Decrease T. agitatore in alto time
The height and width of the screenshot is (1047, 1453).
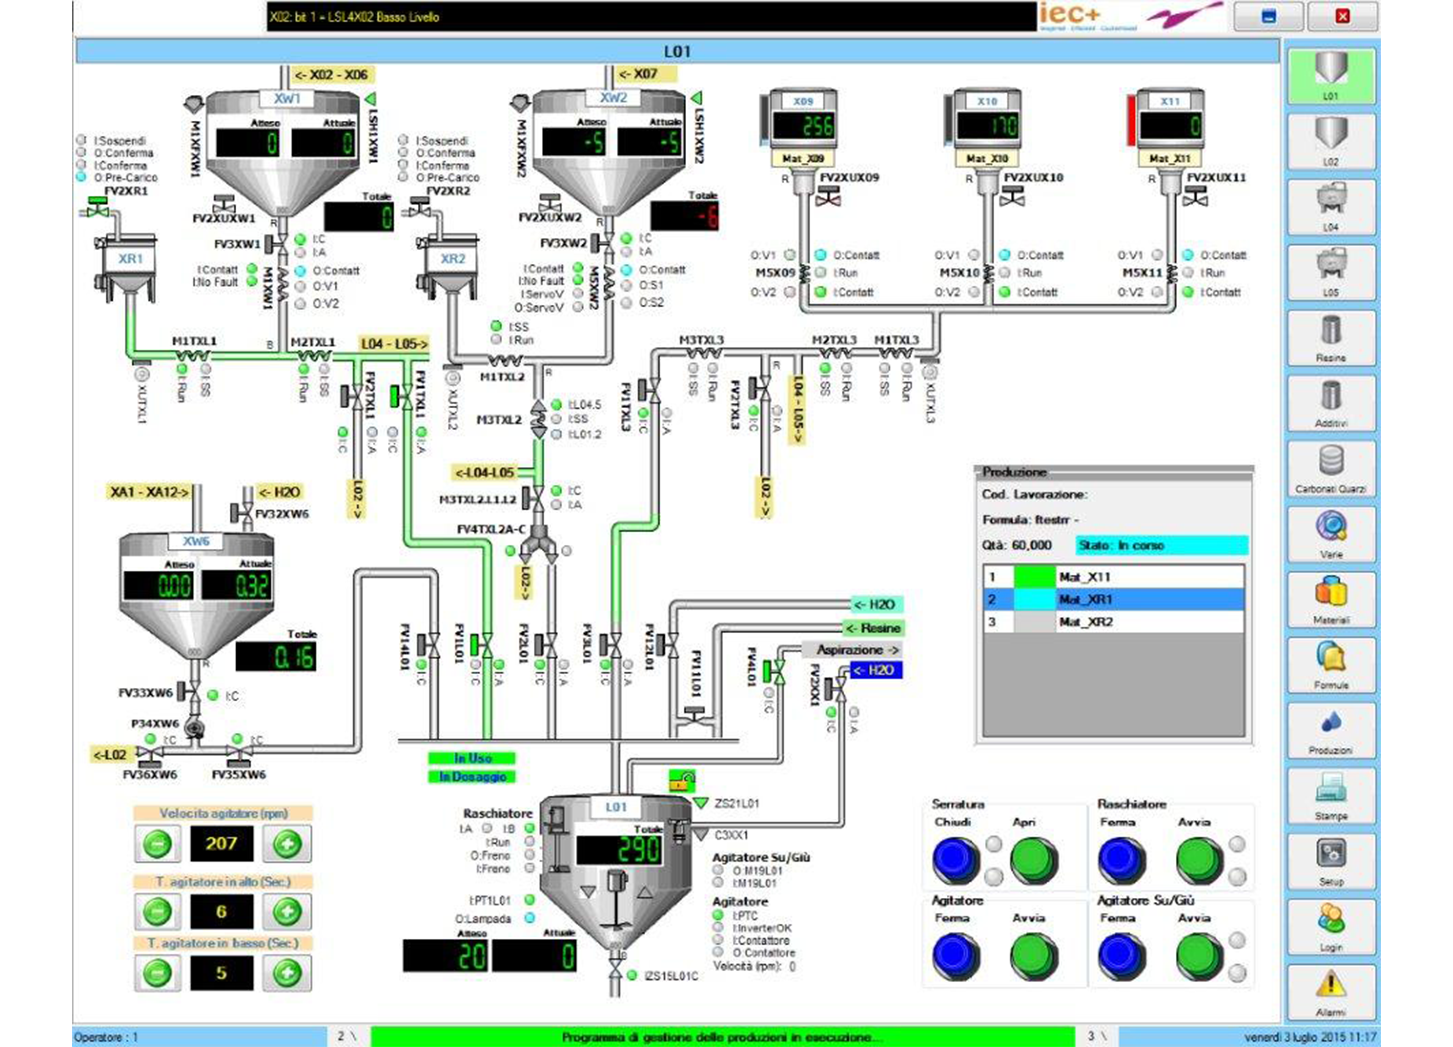(157, 912)
